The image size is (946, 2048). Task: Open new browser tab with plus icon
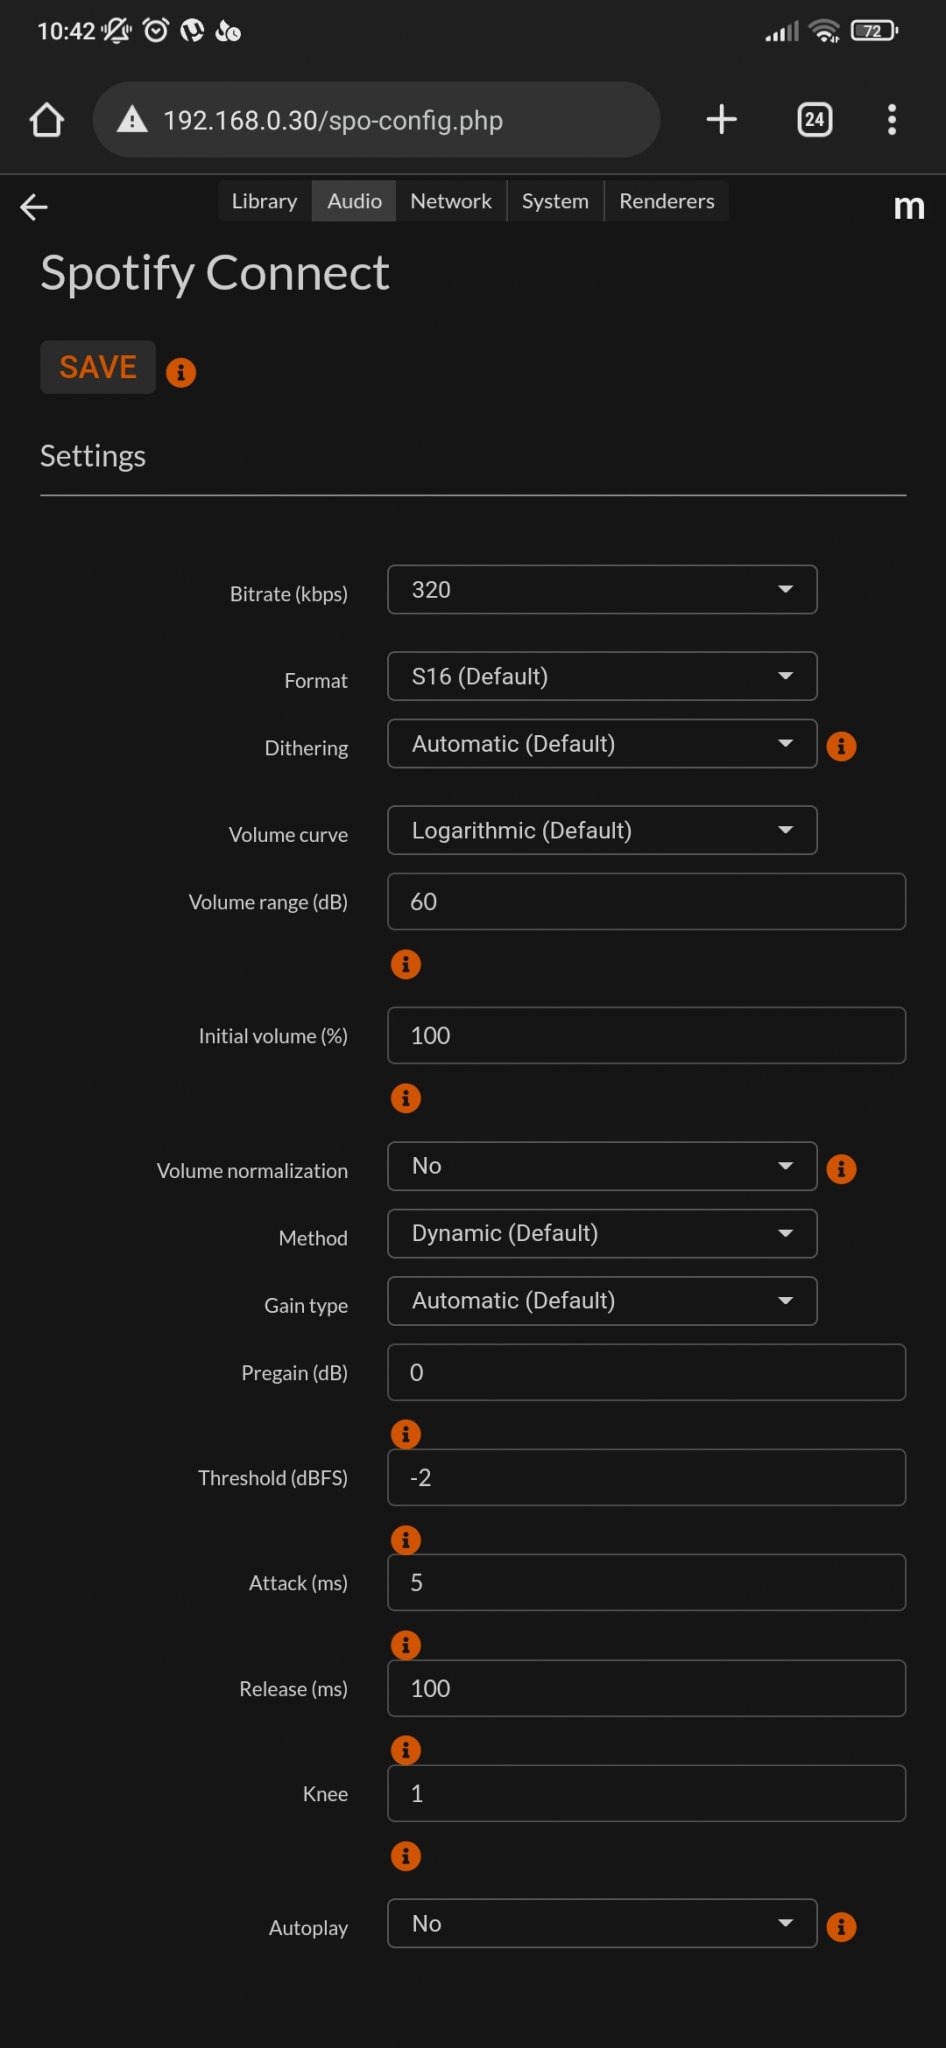721,120
